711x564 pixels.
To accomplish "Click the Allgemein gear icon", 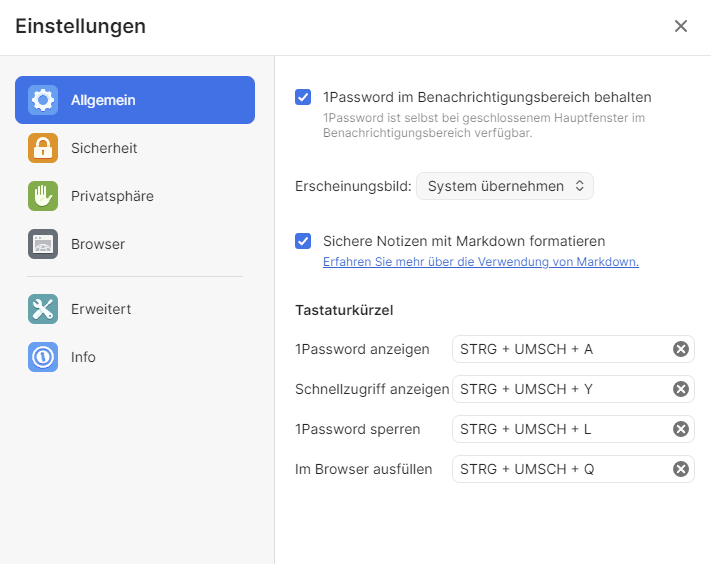I will tap(43, 100).
